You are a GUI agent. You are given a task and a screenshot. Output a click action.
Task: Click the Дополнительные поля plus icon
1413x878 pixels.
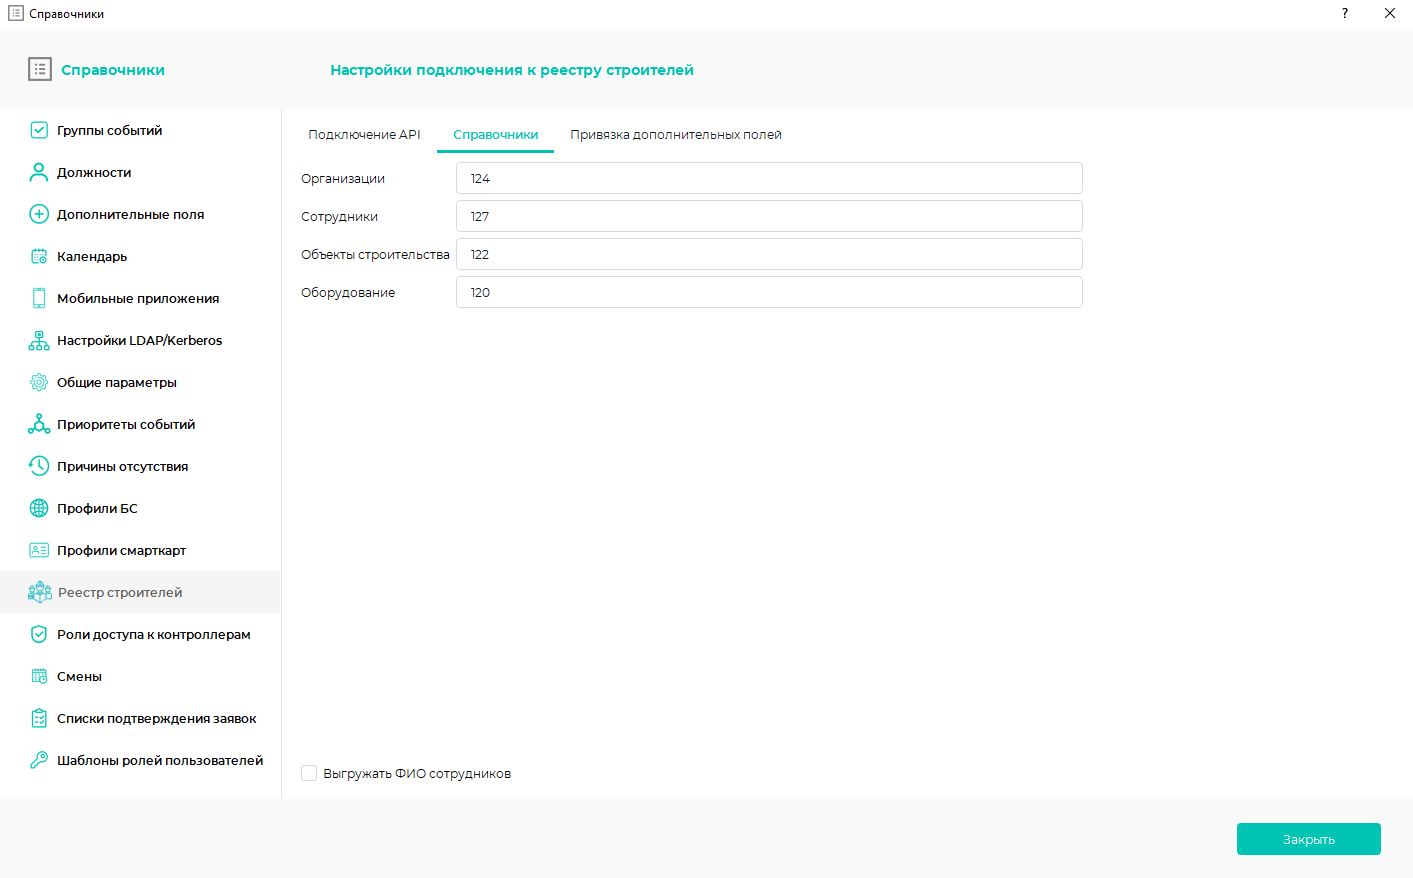pyautogui.click(x=39, y=214)
